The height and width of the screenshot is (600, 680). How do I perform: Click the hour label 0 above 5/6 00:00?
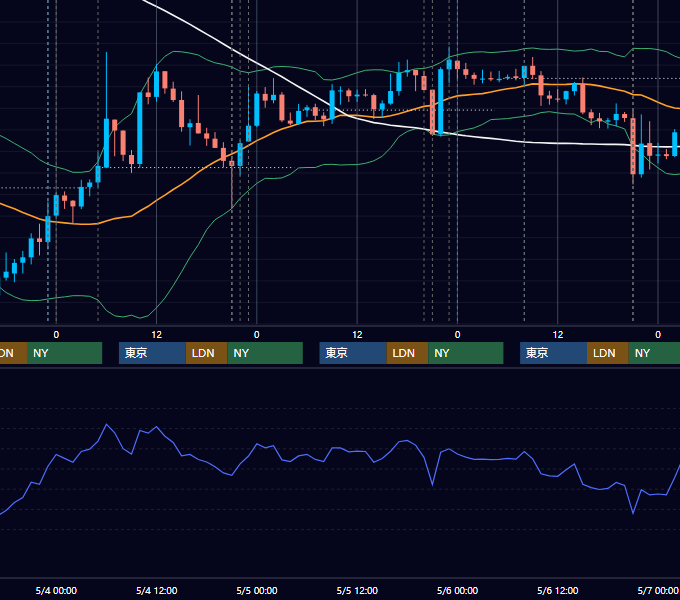pyautogui.click(x=457, y=335)
